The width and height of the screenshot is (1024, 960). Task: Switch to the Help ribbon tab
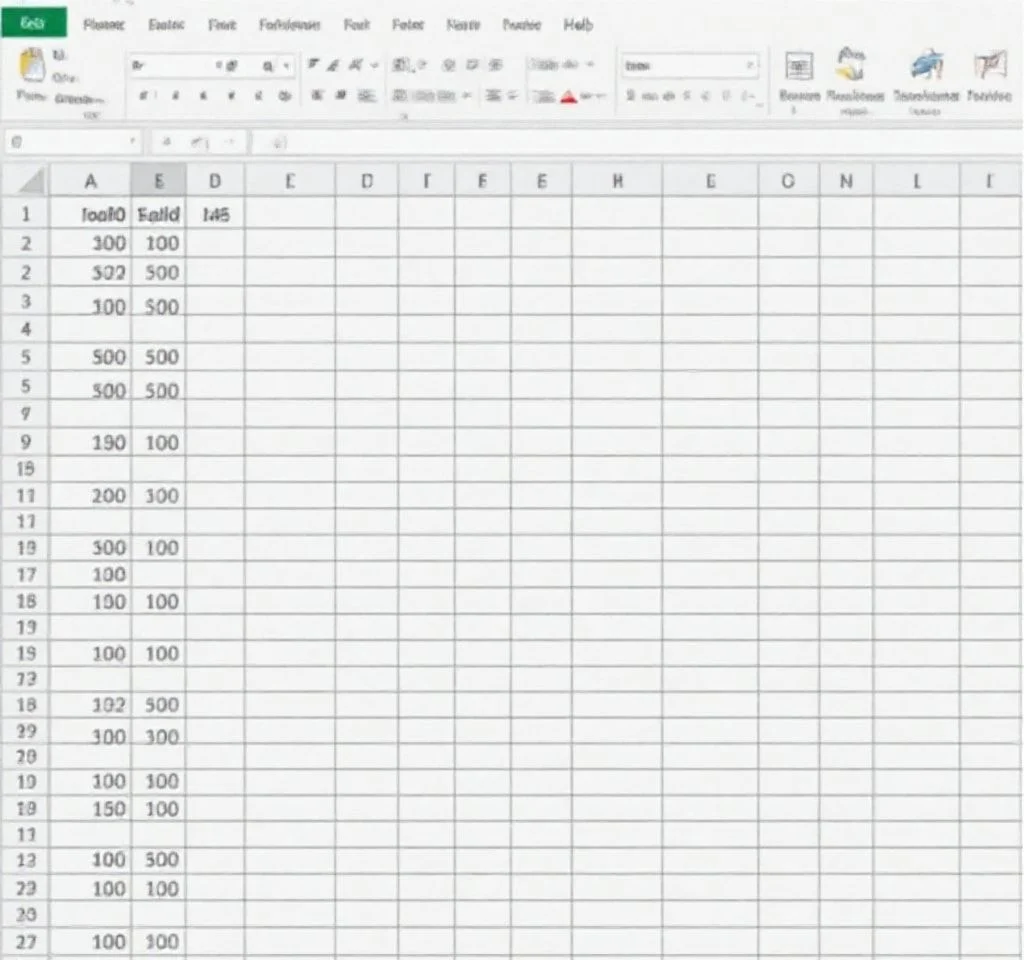(578, 25)
